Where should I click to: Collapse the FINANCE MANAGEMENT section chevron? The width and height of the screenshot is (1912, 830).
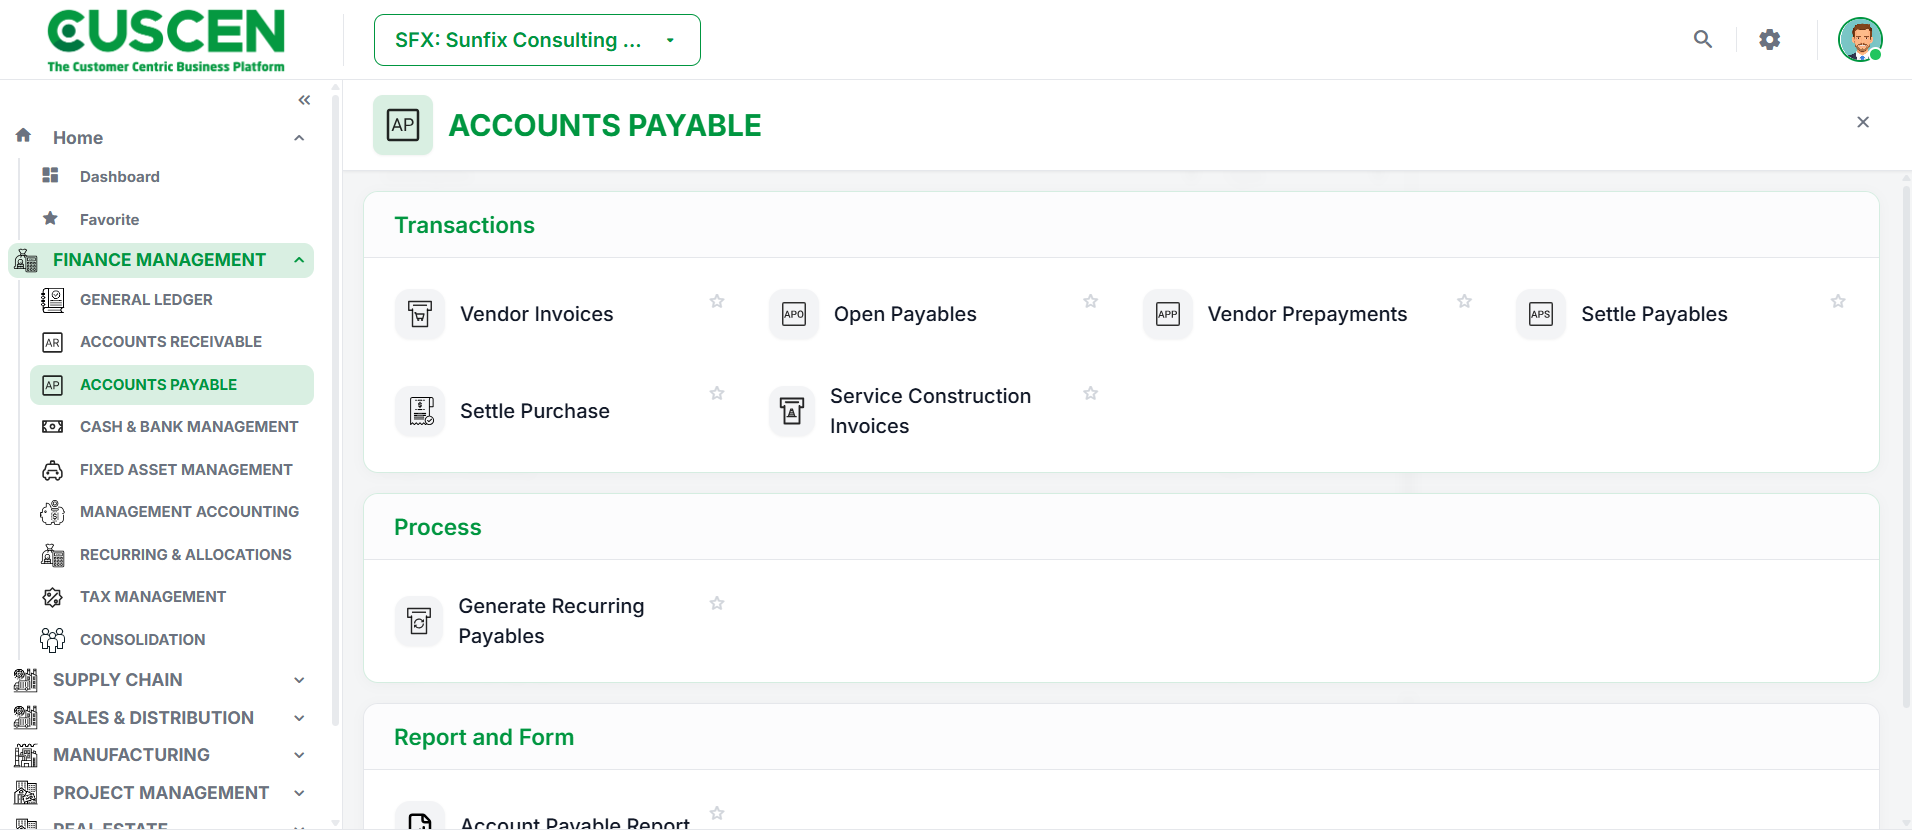tap(299, 260)
